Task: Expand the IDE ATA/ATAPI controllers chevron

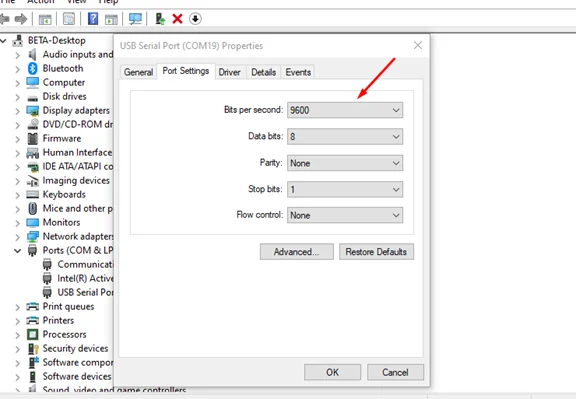Action: [18, 167]
